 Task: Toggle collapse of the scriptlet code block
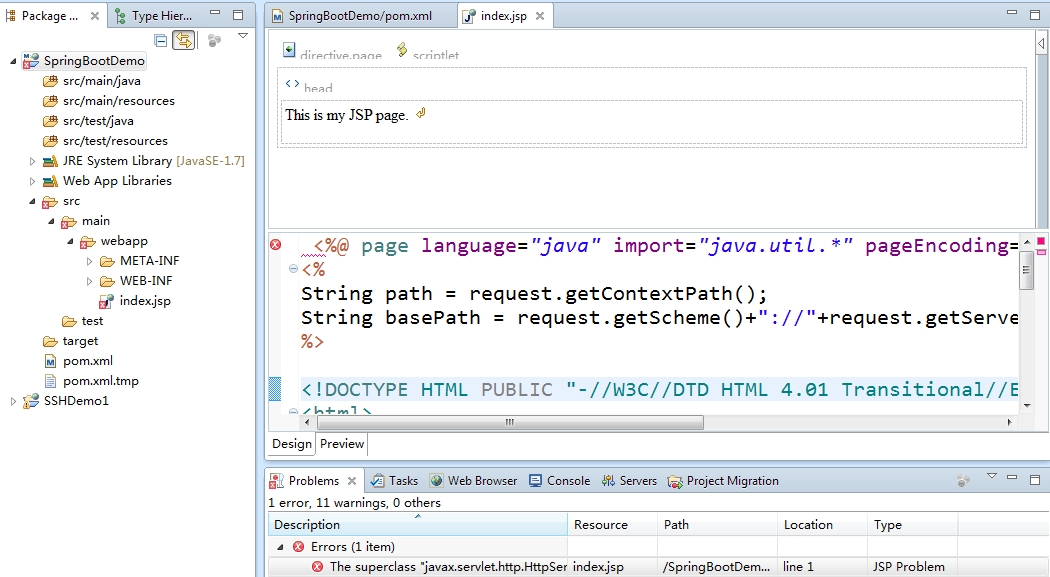(292, 268)
